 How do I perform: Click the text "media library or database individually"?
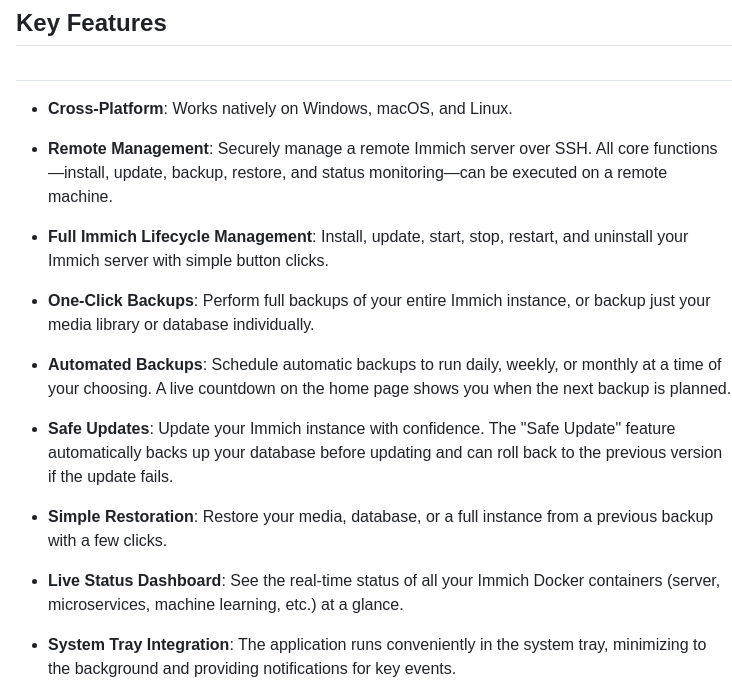(x=180, y=324)
